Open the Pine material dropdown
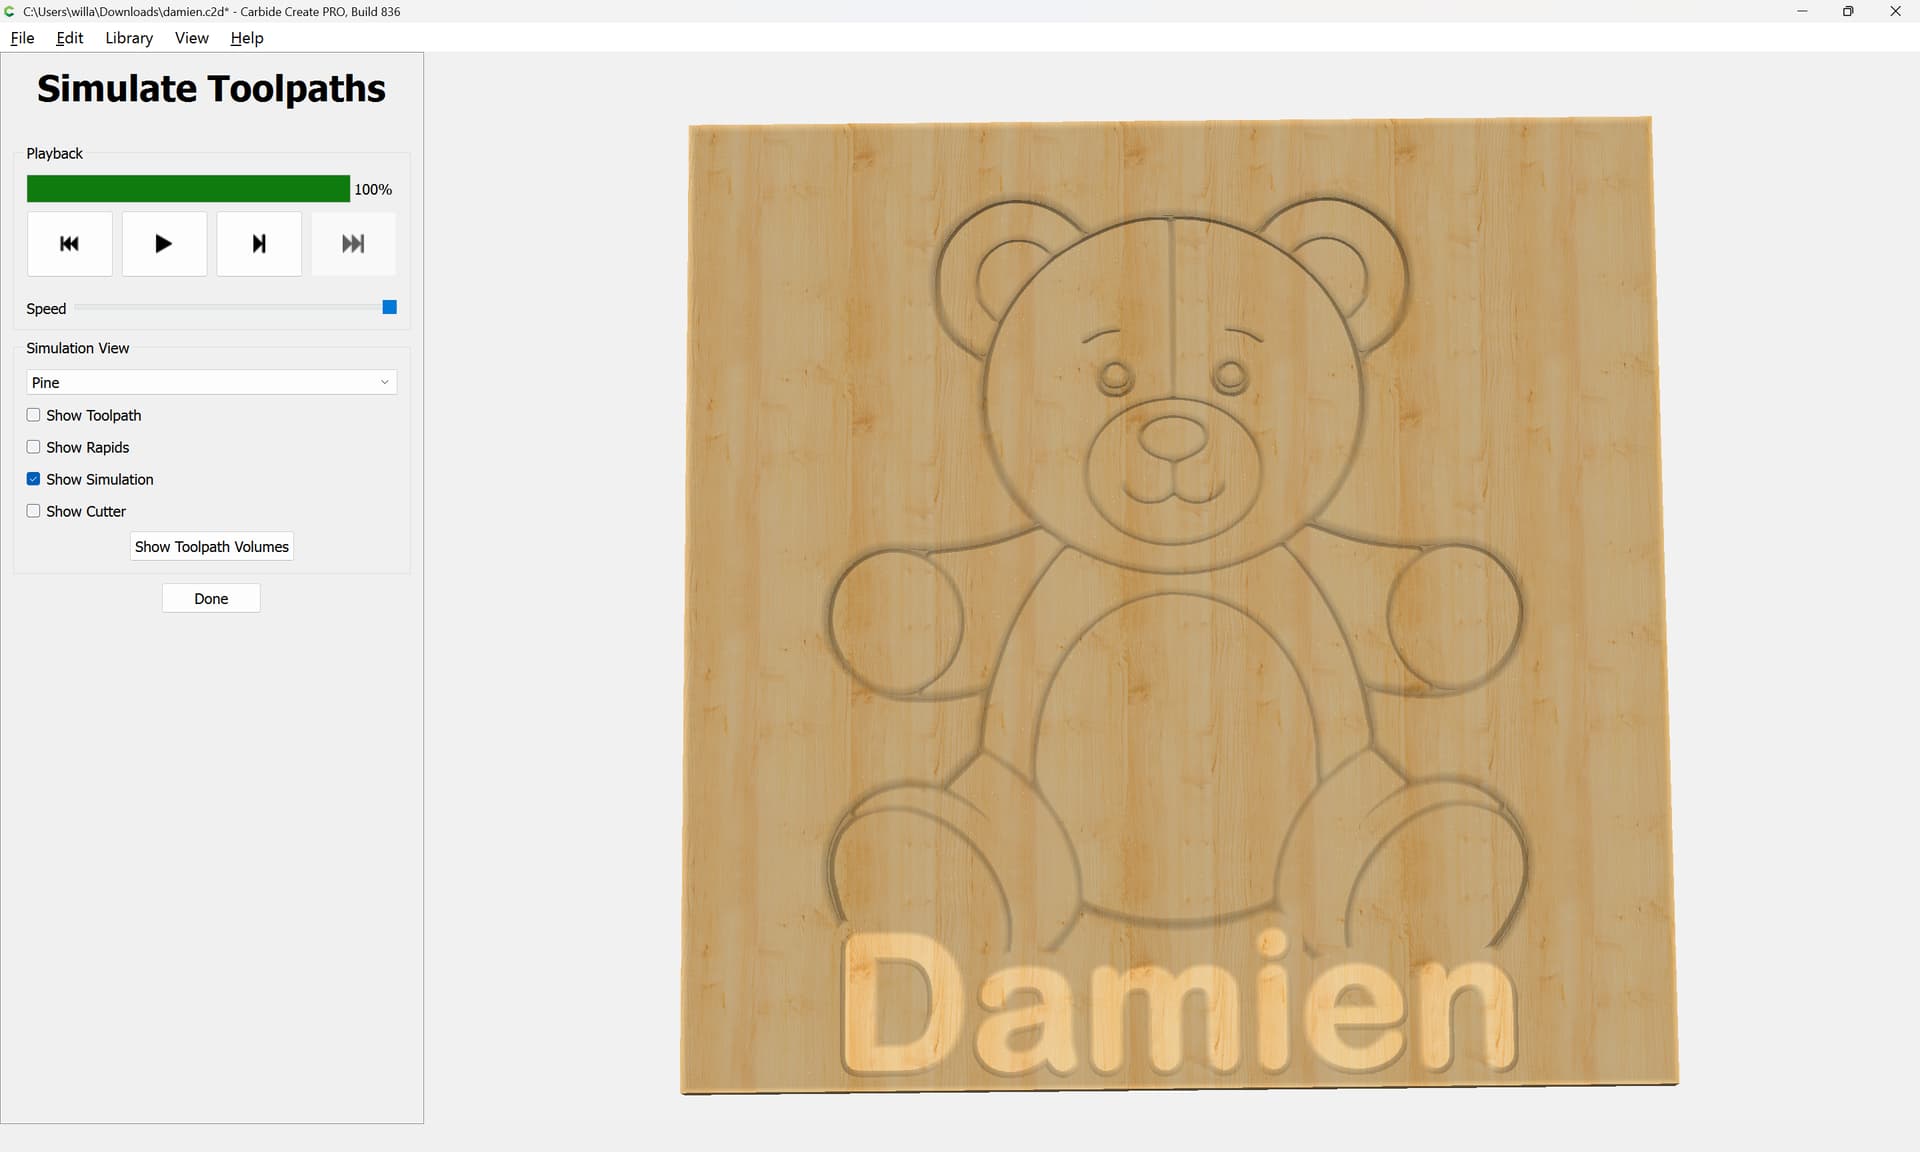Screen dimensions: 1920x1152 [211, 383]
